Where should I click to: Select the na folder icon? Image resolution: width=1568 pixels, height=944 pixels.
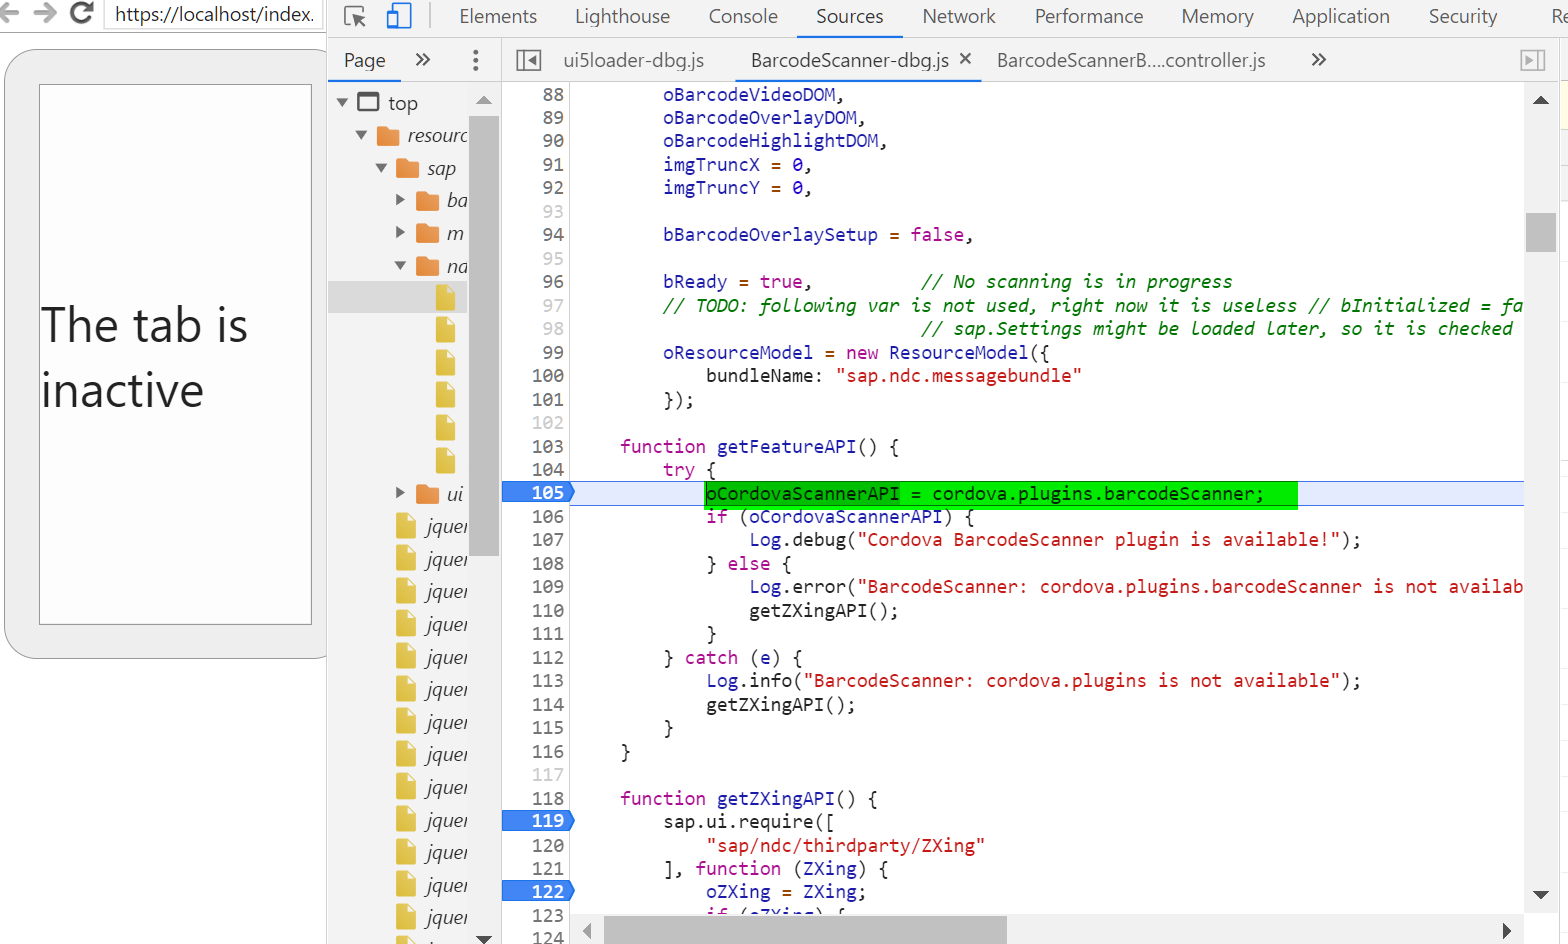tap(428, 266)
